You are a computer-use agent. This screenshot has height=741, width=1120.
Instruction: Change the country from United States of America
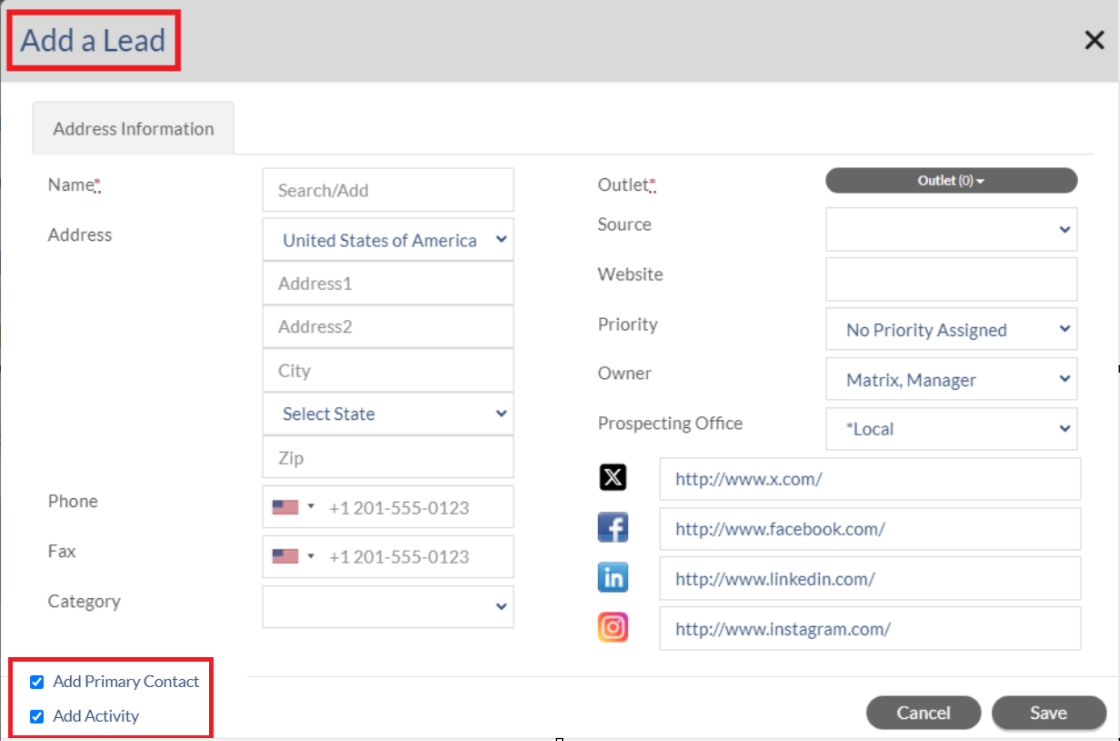(388, 240)
